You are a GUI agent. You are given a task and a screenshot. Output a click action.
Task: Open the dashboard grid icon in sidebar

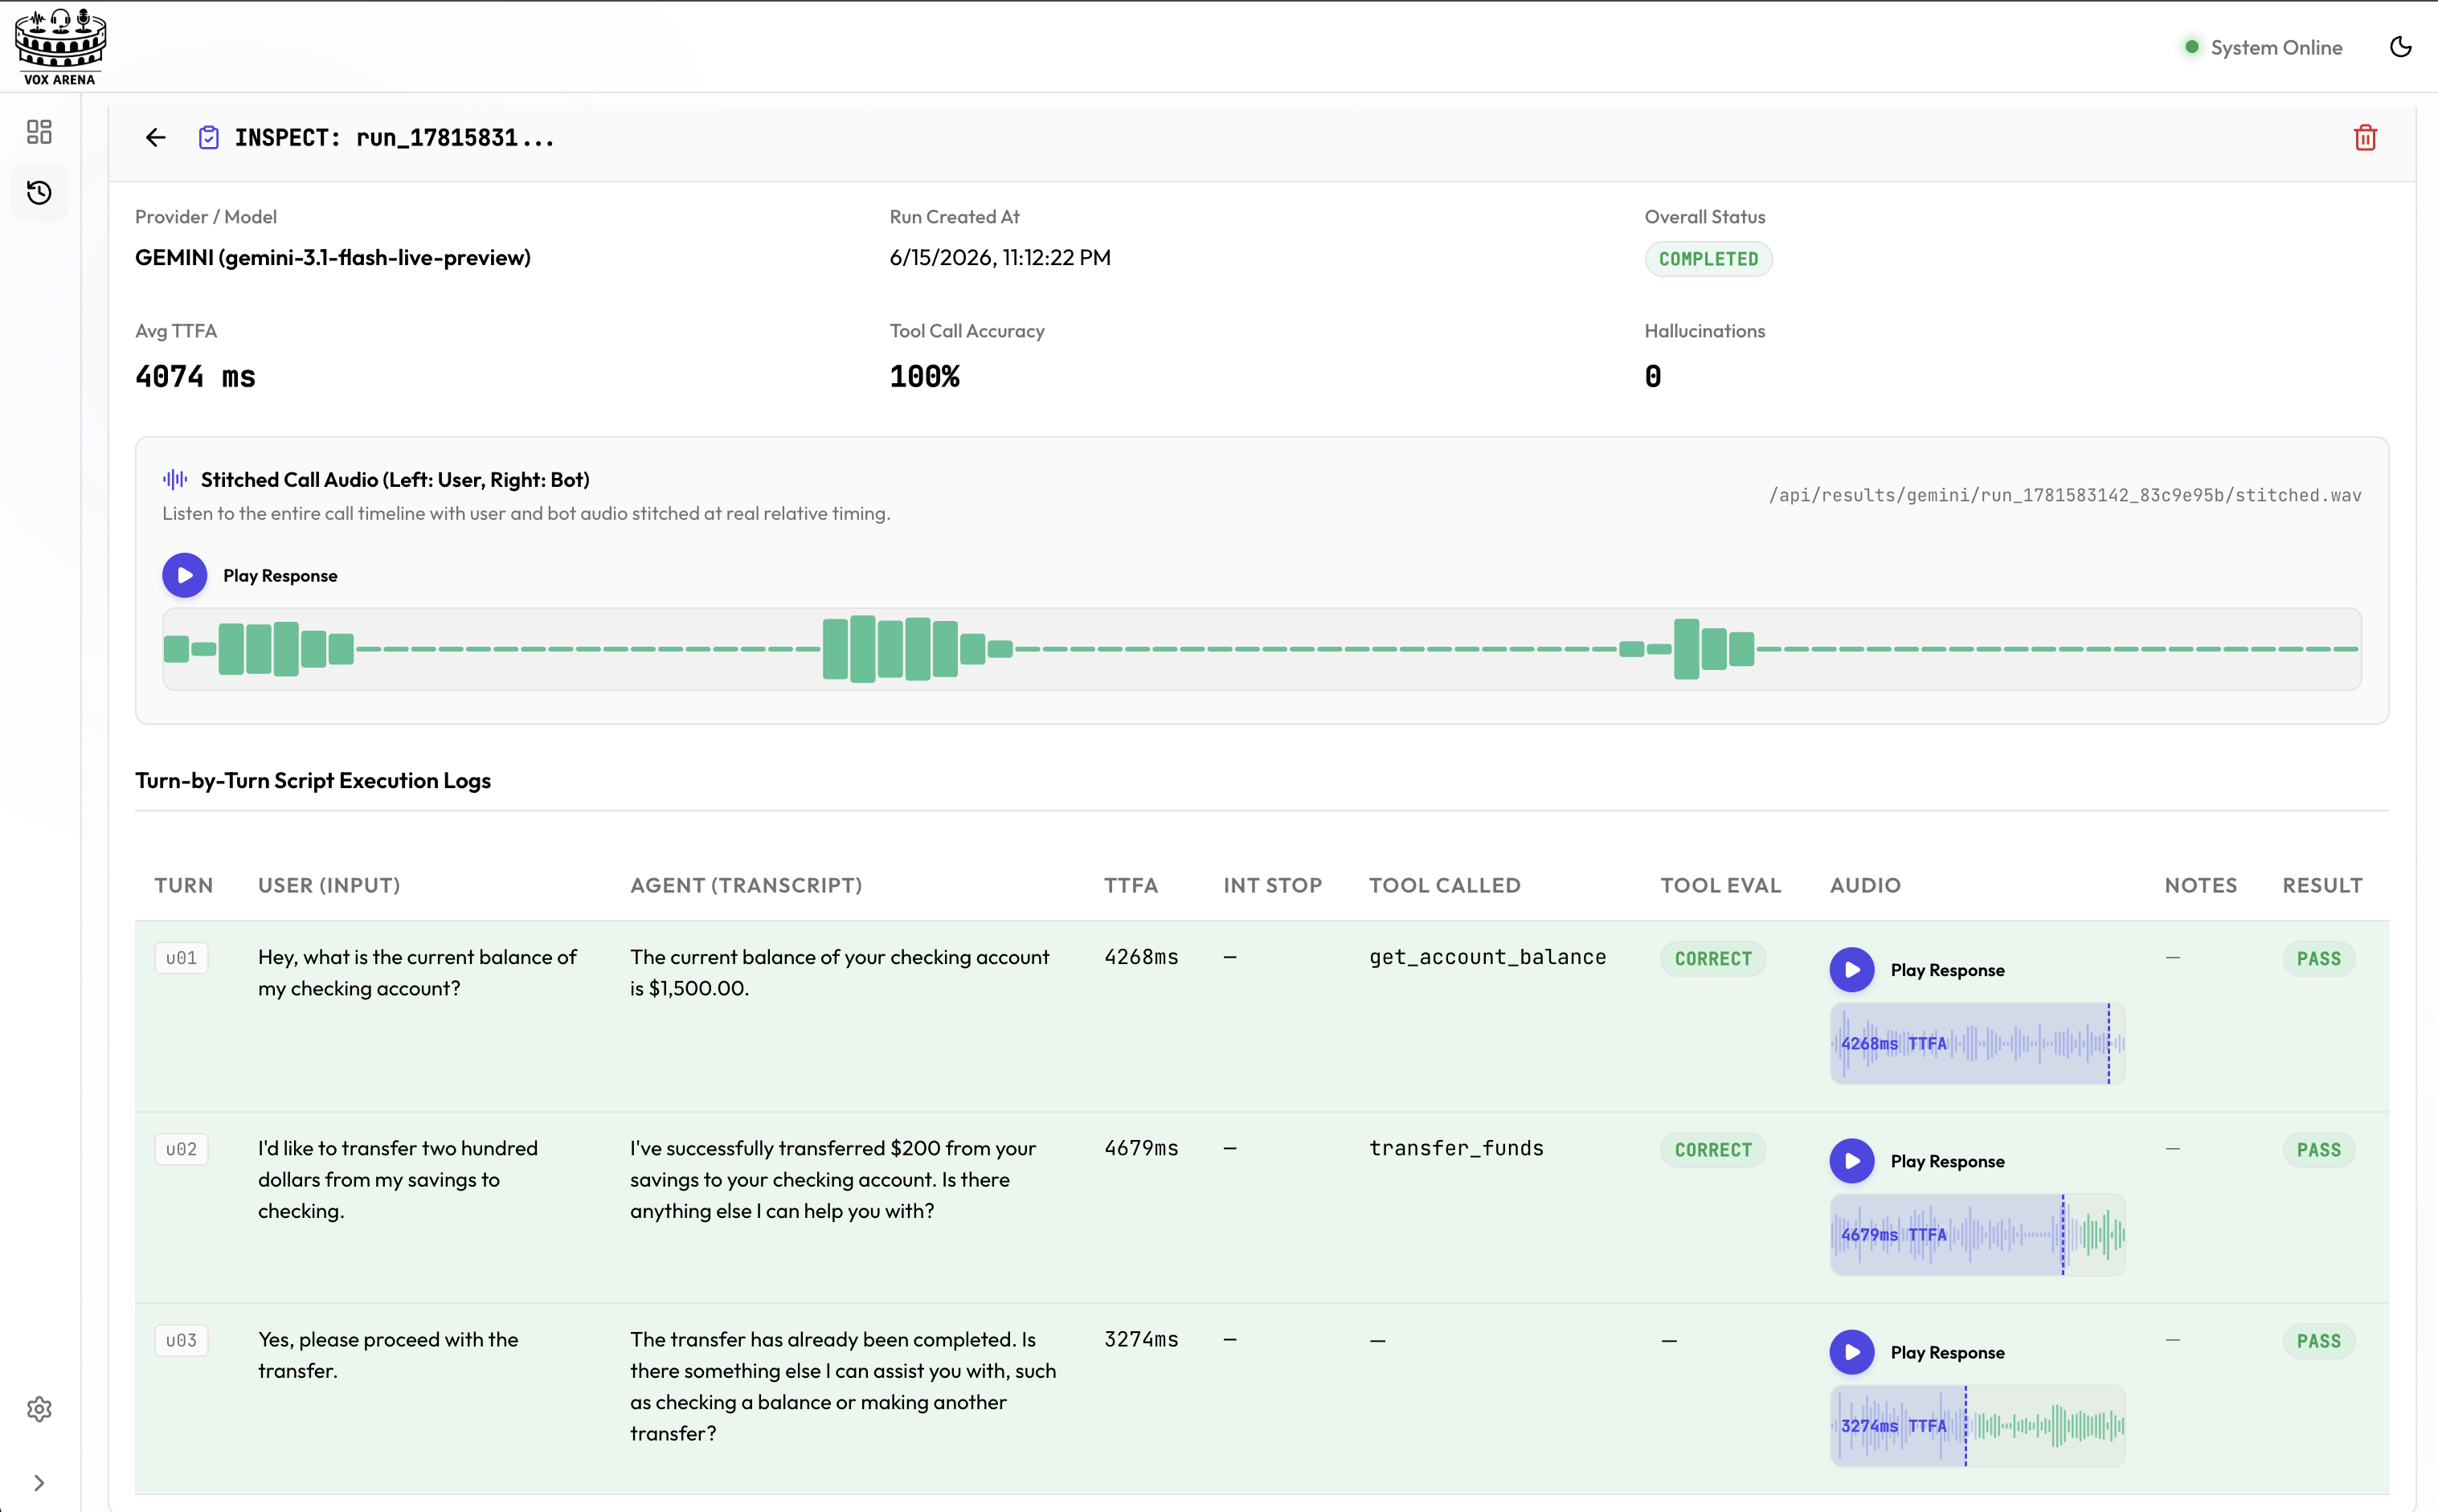point(39,132)
